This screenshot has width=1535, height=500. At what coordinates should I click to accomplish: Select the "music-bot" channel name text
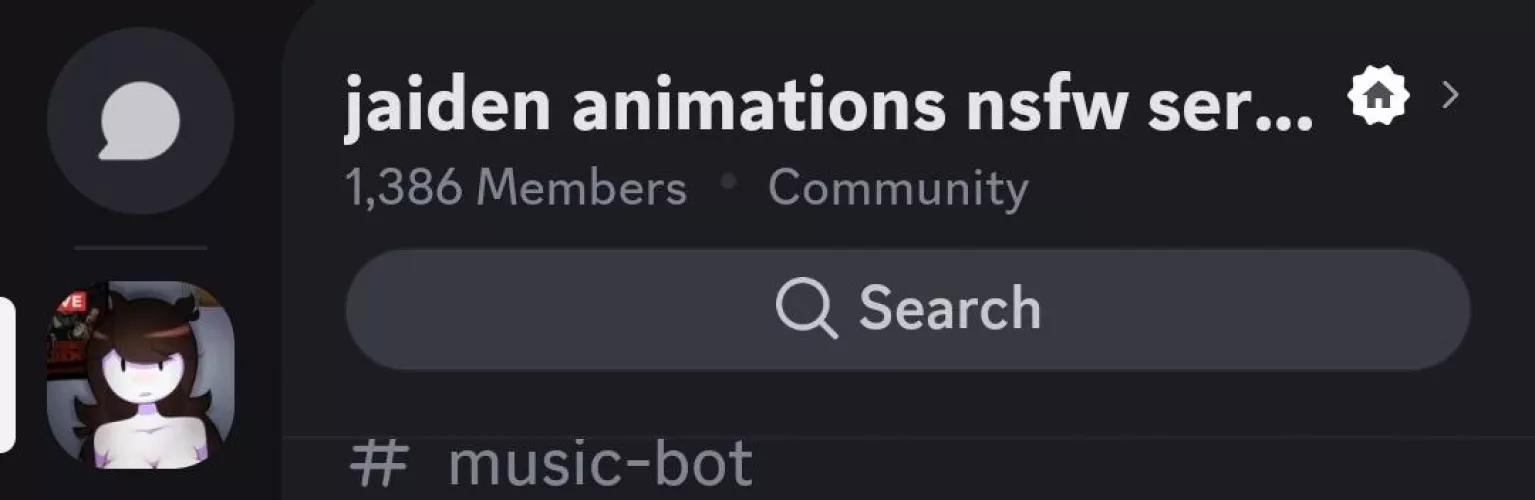[600, 464]
